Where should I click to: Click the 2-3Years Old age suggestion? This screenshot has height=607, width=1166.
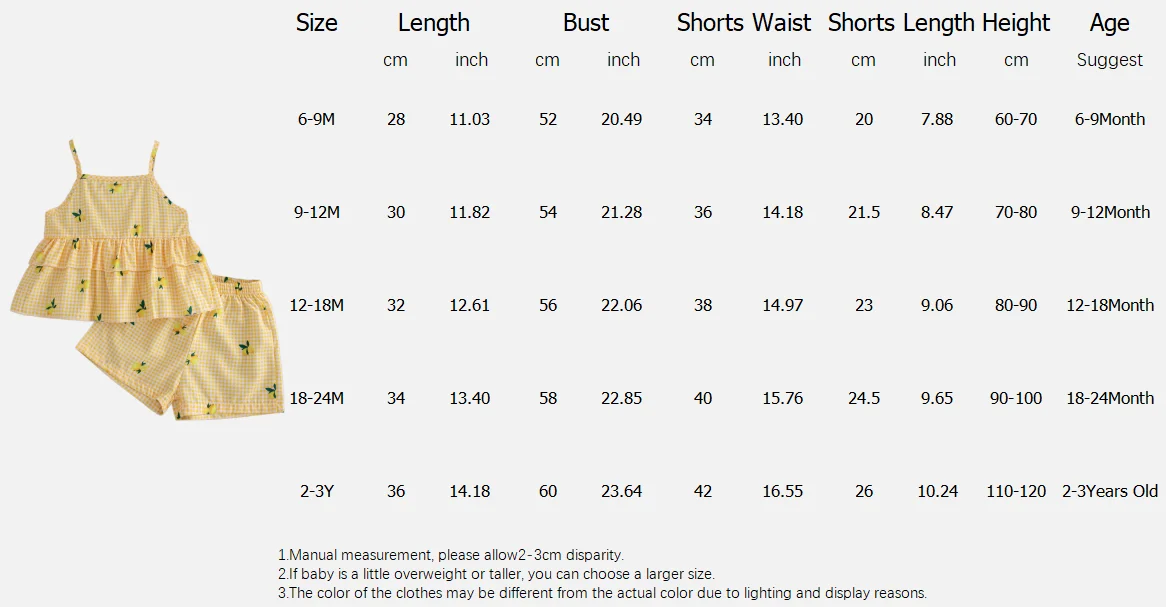(x=1109, y=491)
